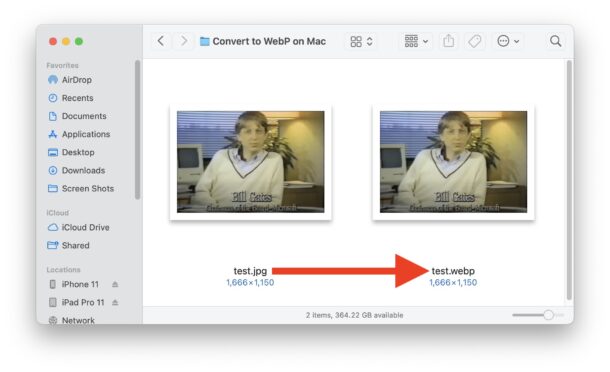The height and width of the screenshot is (372, 610).
Task: Go forward with the right chevron
Action: [x=183, y=41]
